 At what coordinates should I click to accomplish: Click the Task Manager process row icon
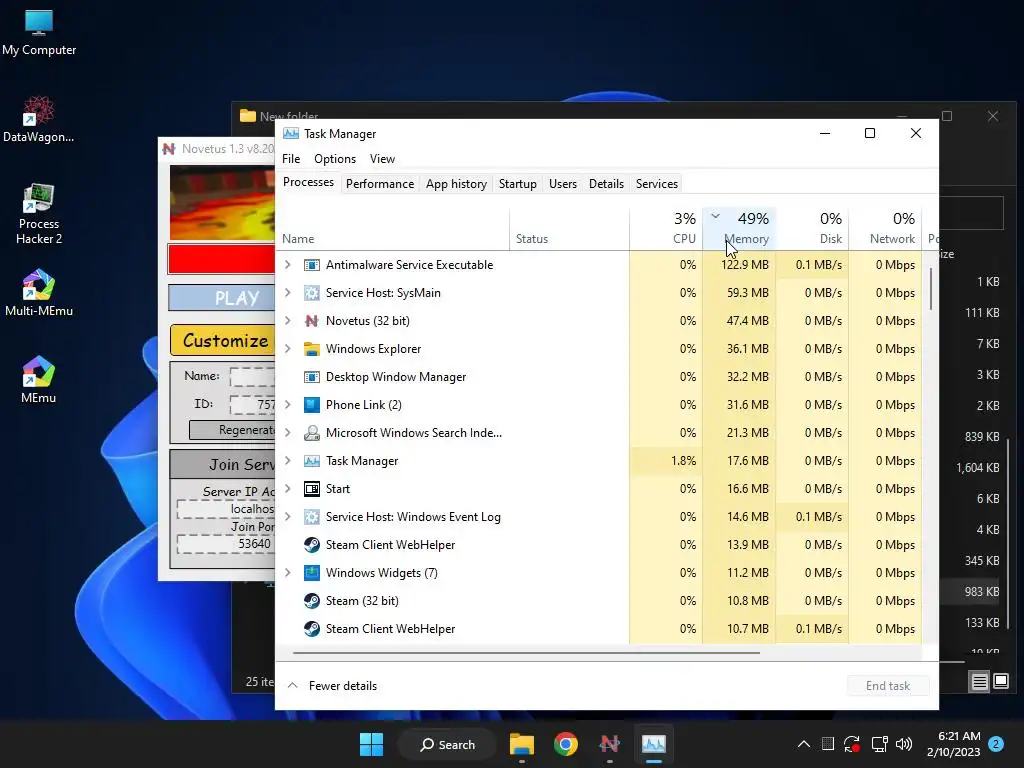click(x=312, y=461)
